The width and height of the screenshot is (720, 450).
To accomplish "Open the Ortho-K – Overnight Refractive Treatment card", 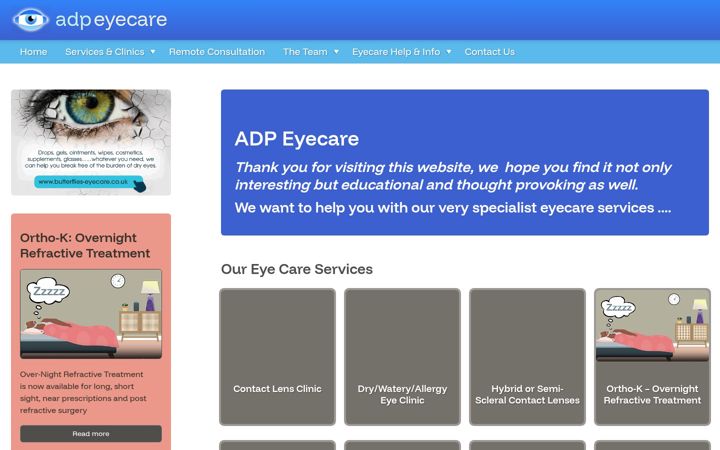I will (x=652, y=357).
